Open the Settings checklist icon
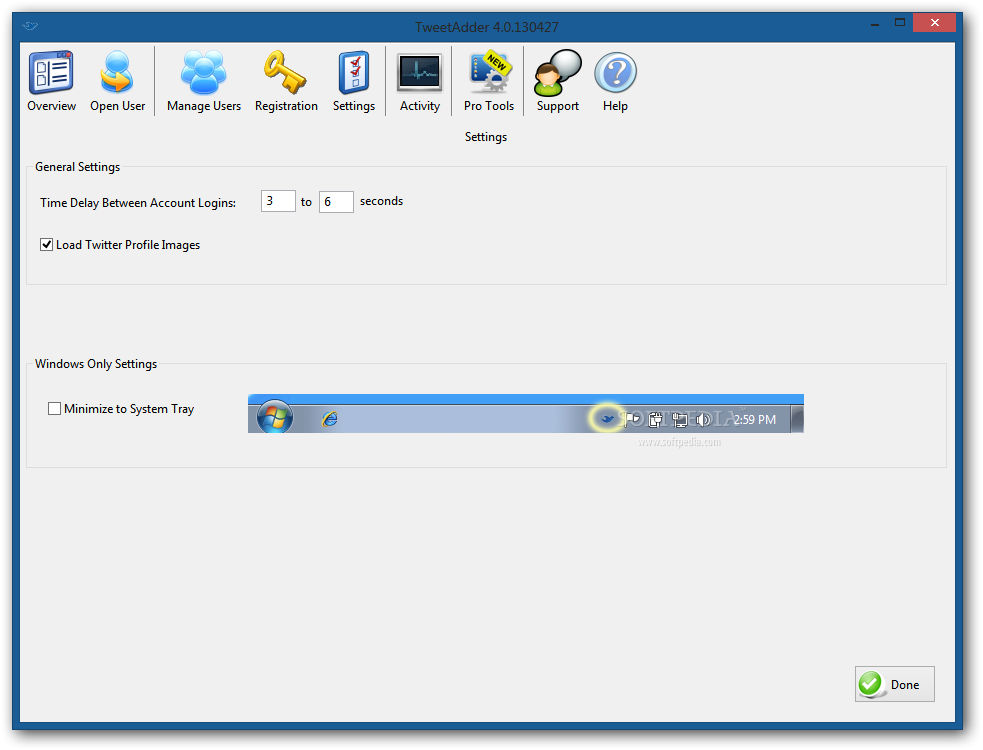Image resolution: width=983 pixels, height=750 pixels. click(x=354, y=82)
